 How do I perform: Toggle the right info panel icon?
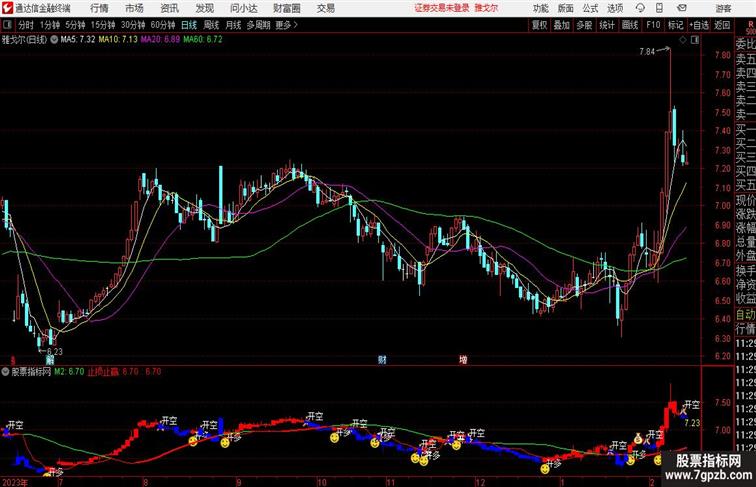point(695,40)
